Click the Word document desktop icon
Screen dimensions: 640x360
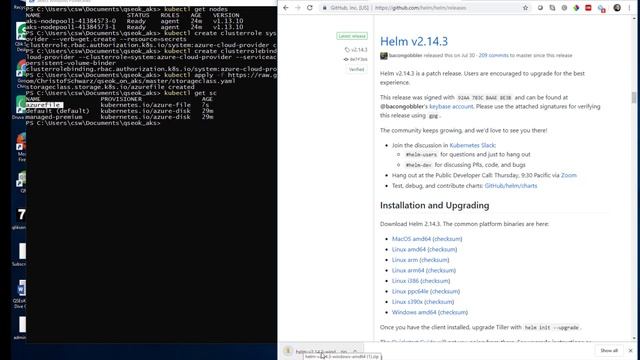tap(21, 288)
